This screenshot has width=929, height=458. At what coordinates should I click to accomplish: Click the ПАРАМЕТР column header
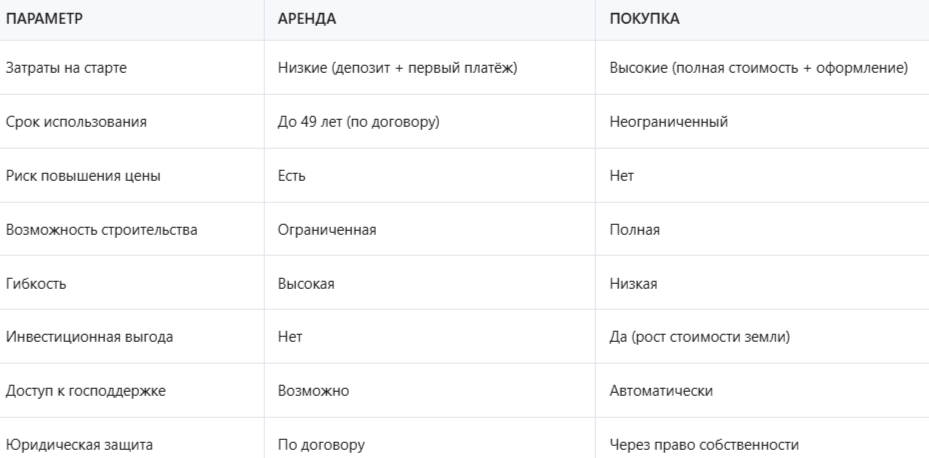[x=44, y=19]
